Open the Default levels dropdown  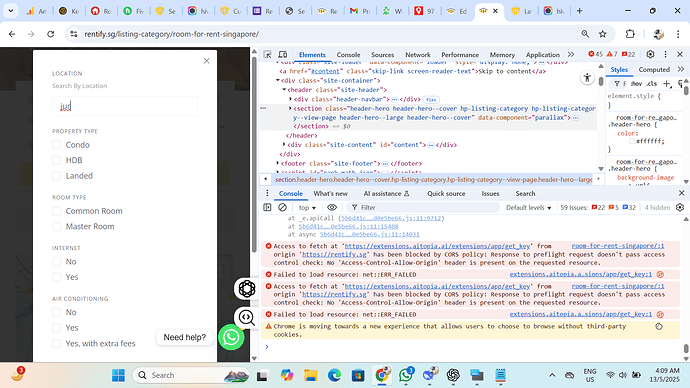click(529, 208)
